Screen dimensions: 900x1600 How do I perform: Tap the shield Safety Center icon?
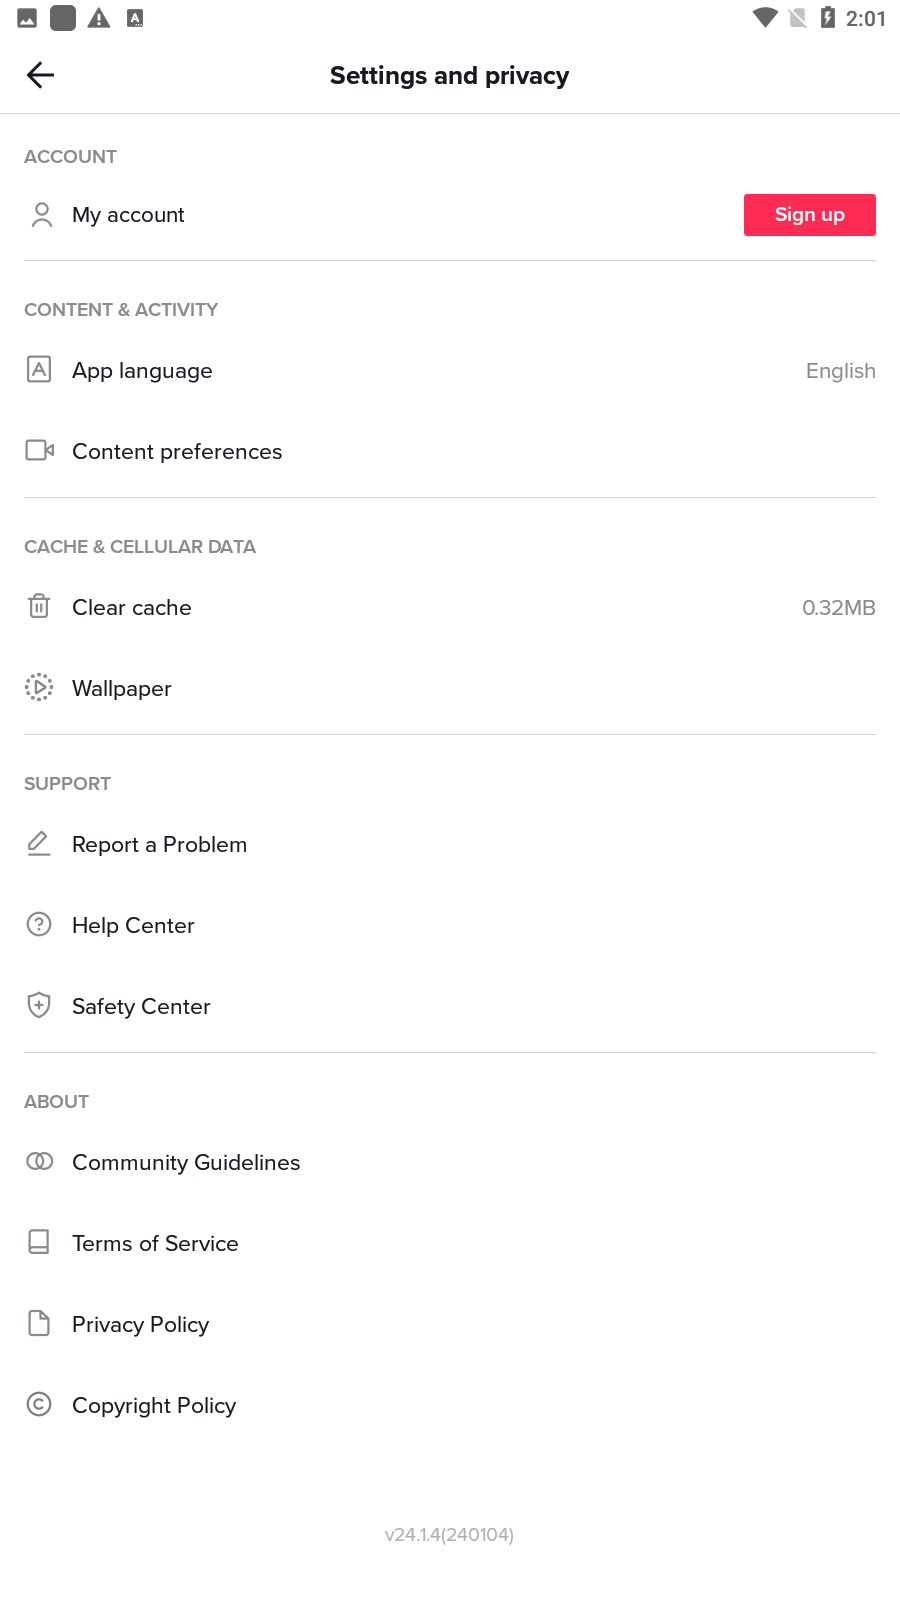(x=39, y=1005)
